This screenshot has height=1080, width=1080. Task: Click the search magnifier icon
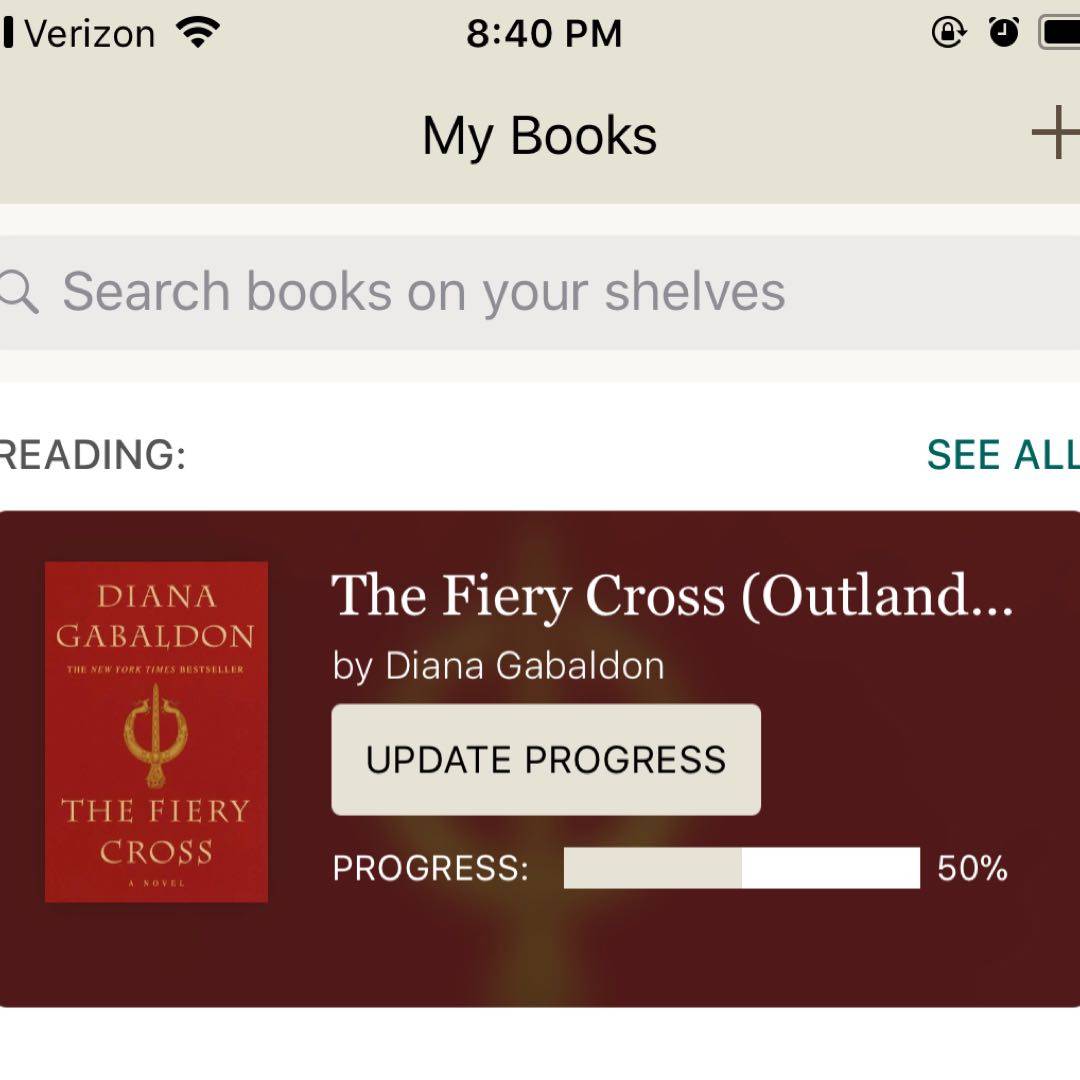(18, 292)
